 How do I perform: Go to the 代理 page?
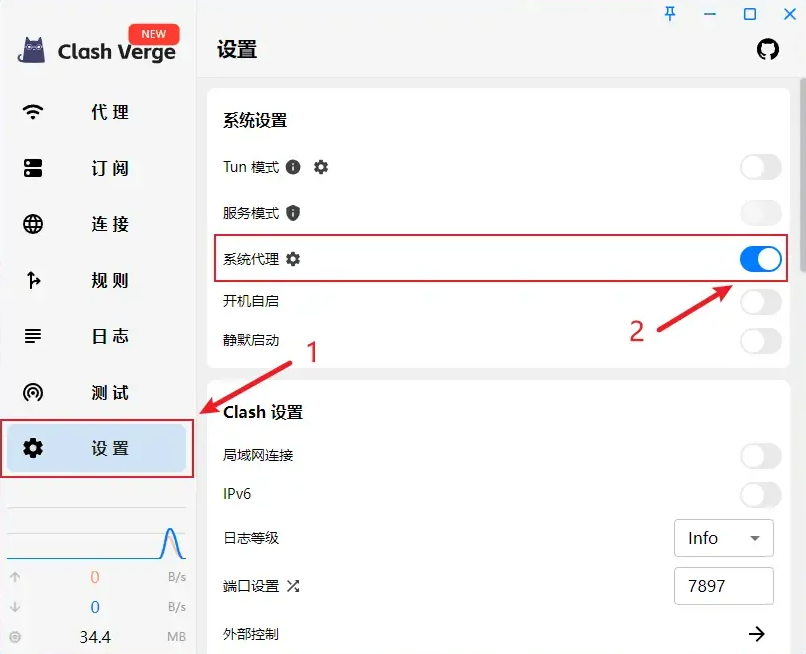click(110, 112)
